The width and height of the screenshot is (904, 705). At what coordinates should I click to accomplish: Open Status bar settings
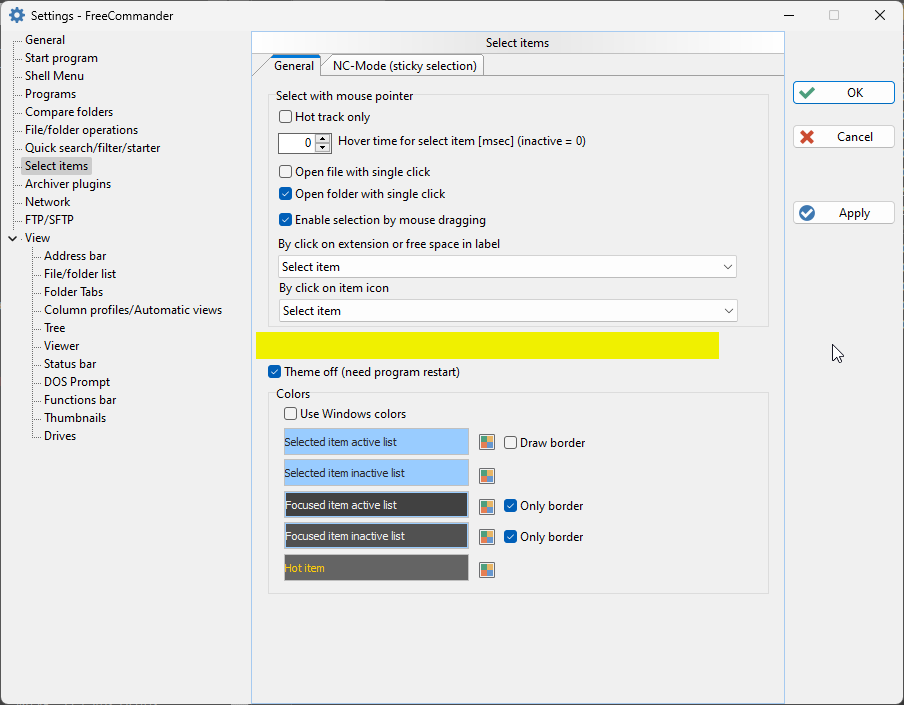[x=70, y=364]
